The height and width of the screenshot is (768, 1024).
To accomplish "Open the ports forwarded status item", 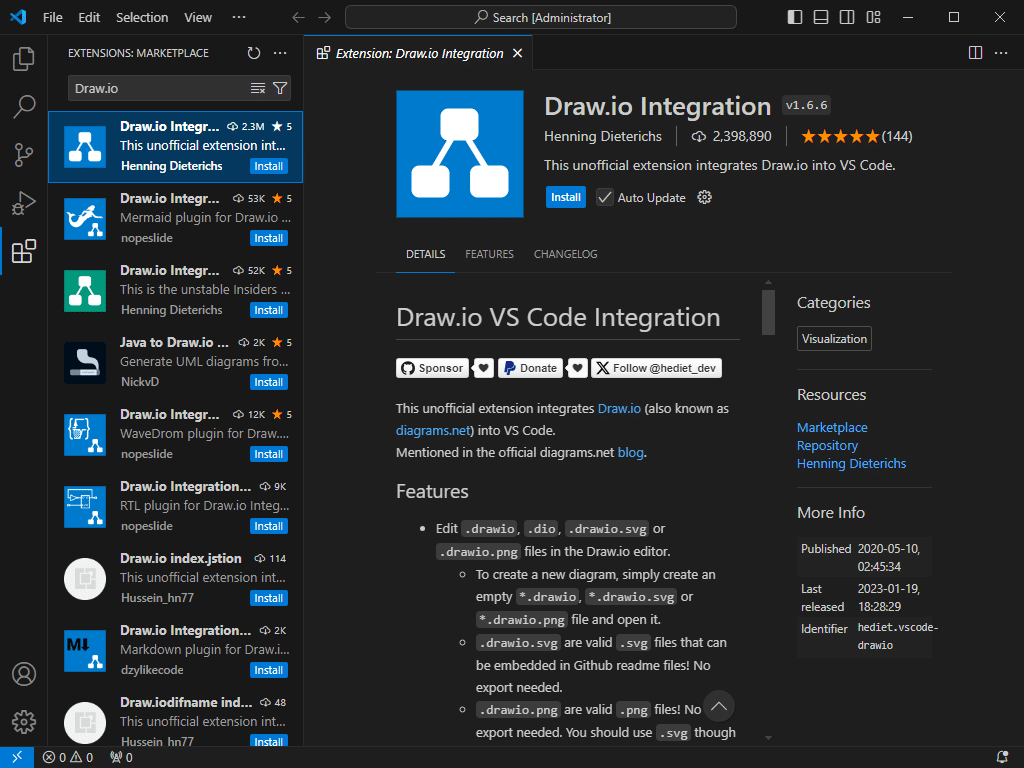I will coord(121,757).
